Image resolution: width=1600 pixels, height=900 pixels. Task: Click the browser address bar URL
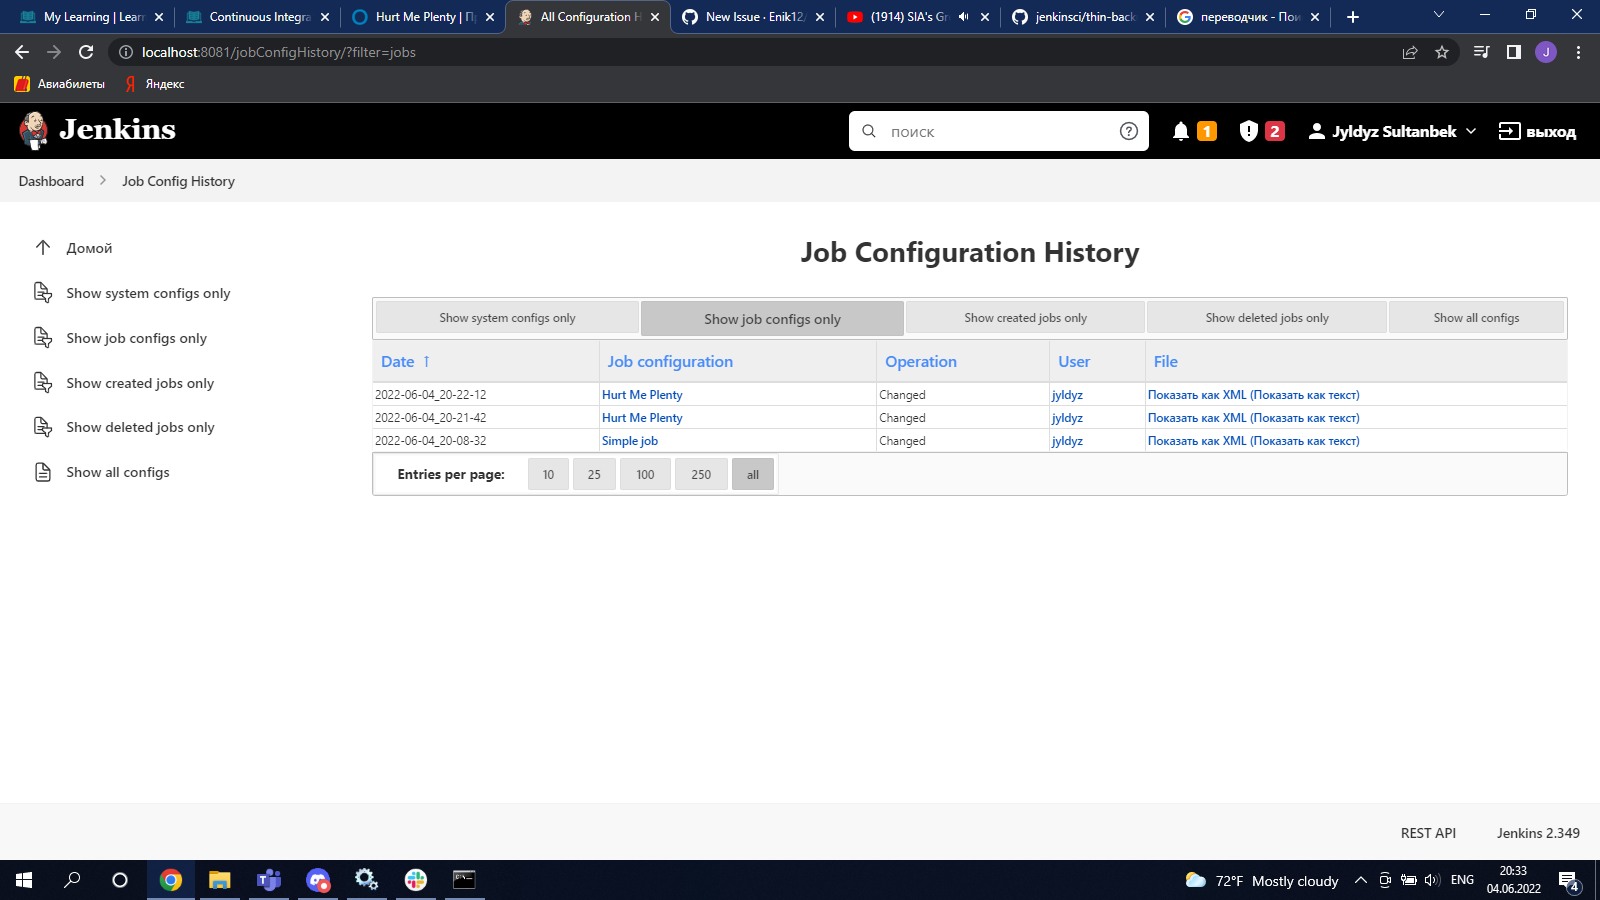(x=278, y=52)
